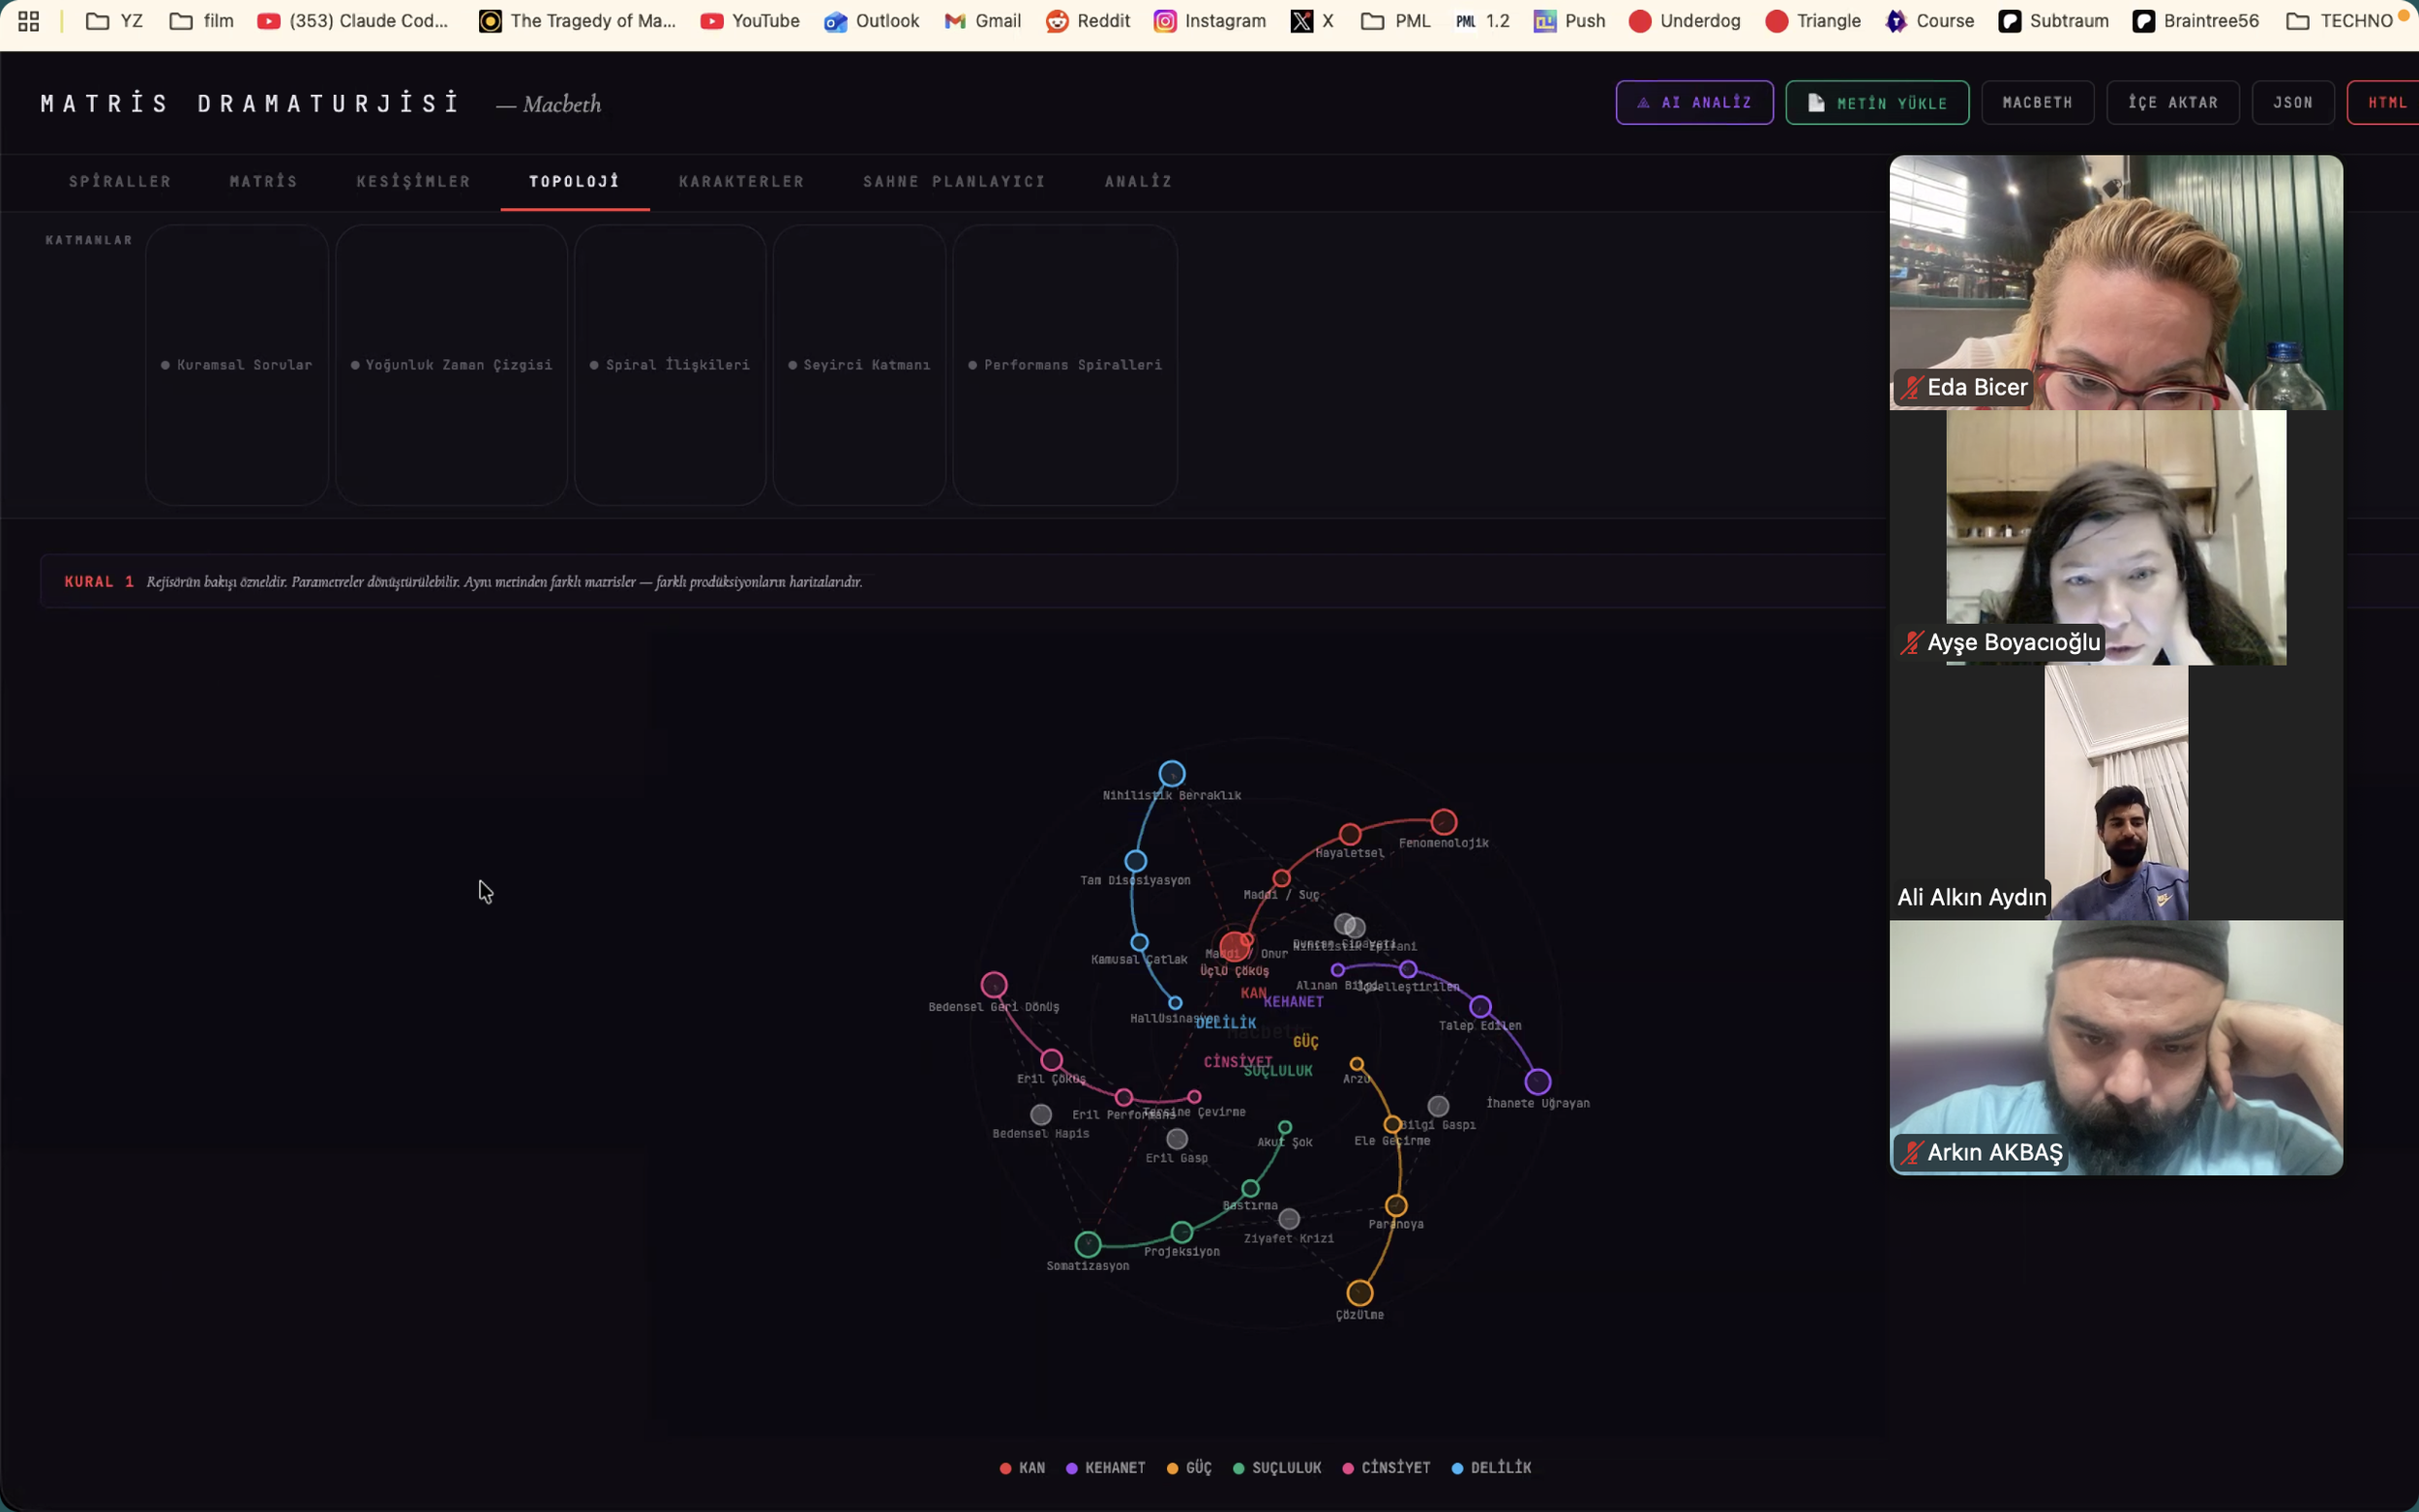Select the İhanete Uğrayan node
This screenshot has height=1512, width=2419.
[x=1537, y=1081]
